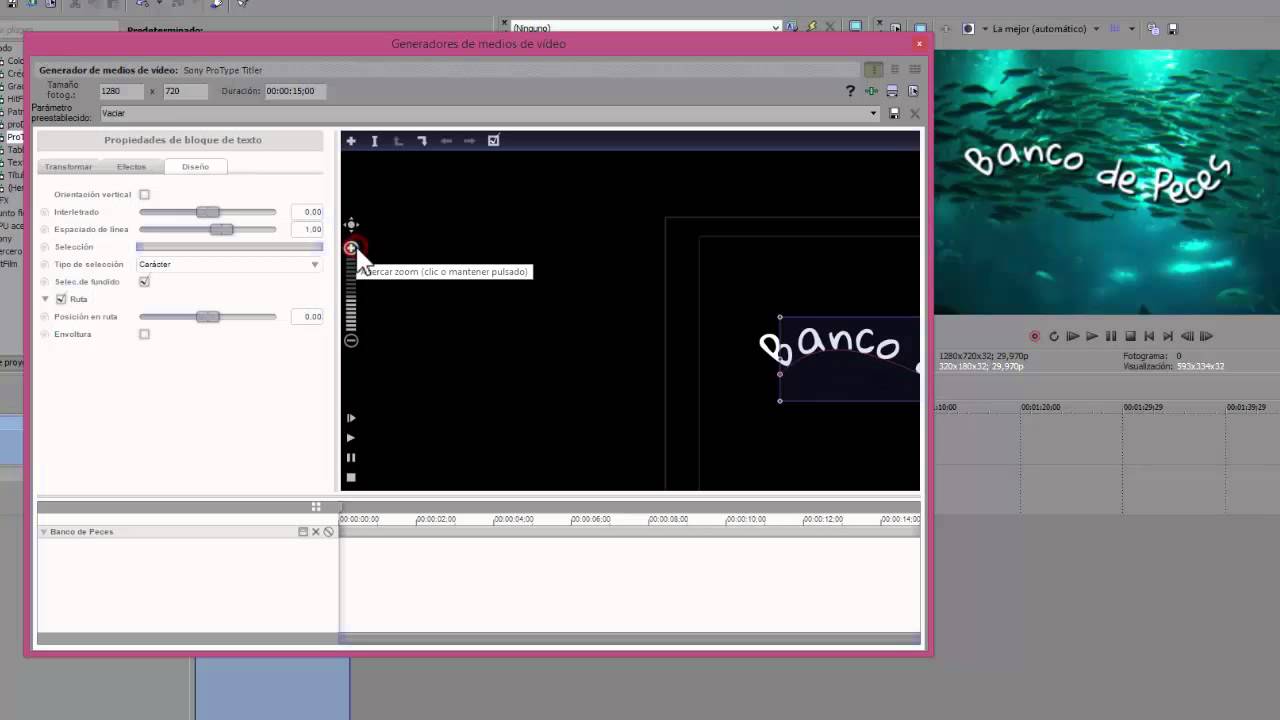Select the Diseño tab

(195, 167)
